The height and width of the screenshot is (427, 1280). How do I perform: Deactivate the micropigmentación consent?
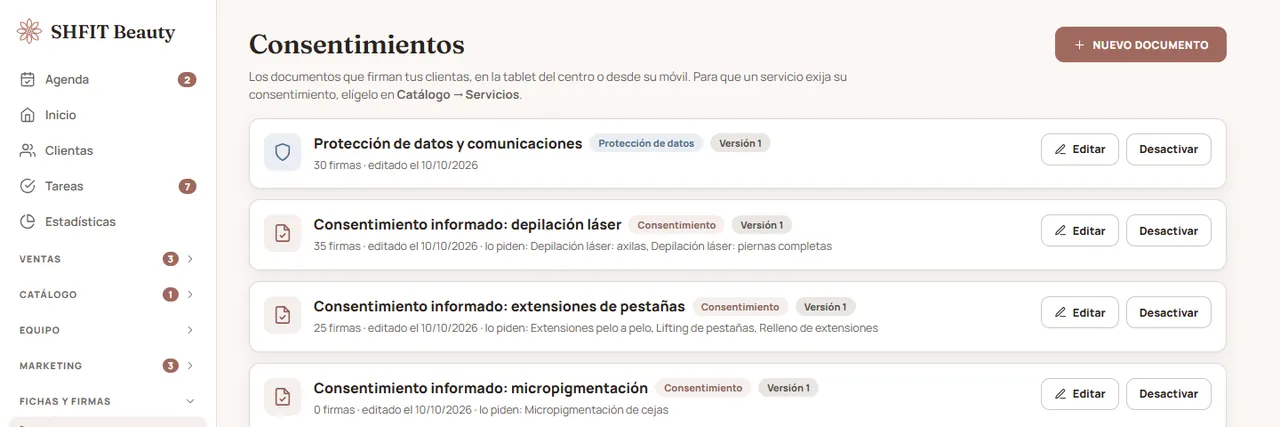point(1169,394)
